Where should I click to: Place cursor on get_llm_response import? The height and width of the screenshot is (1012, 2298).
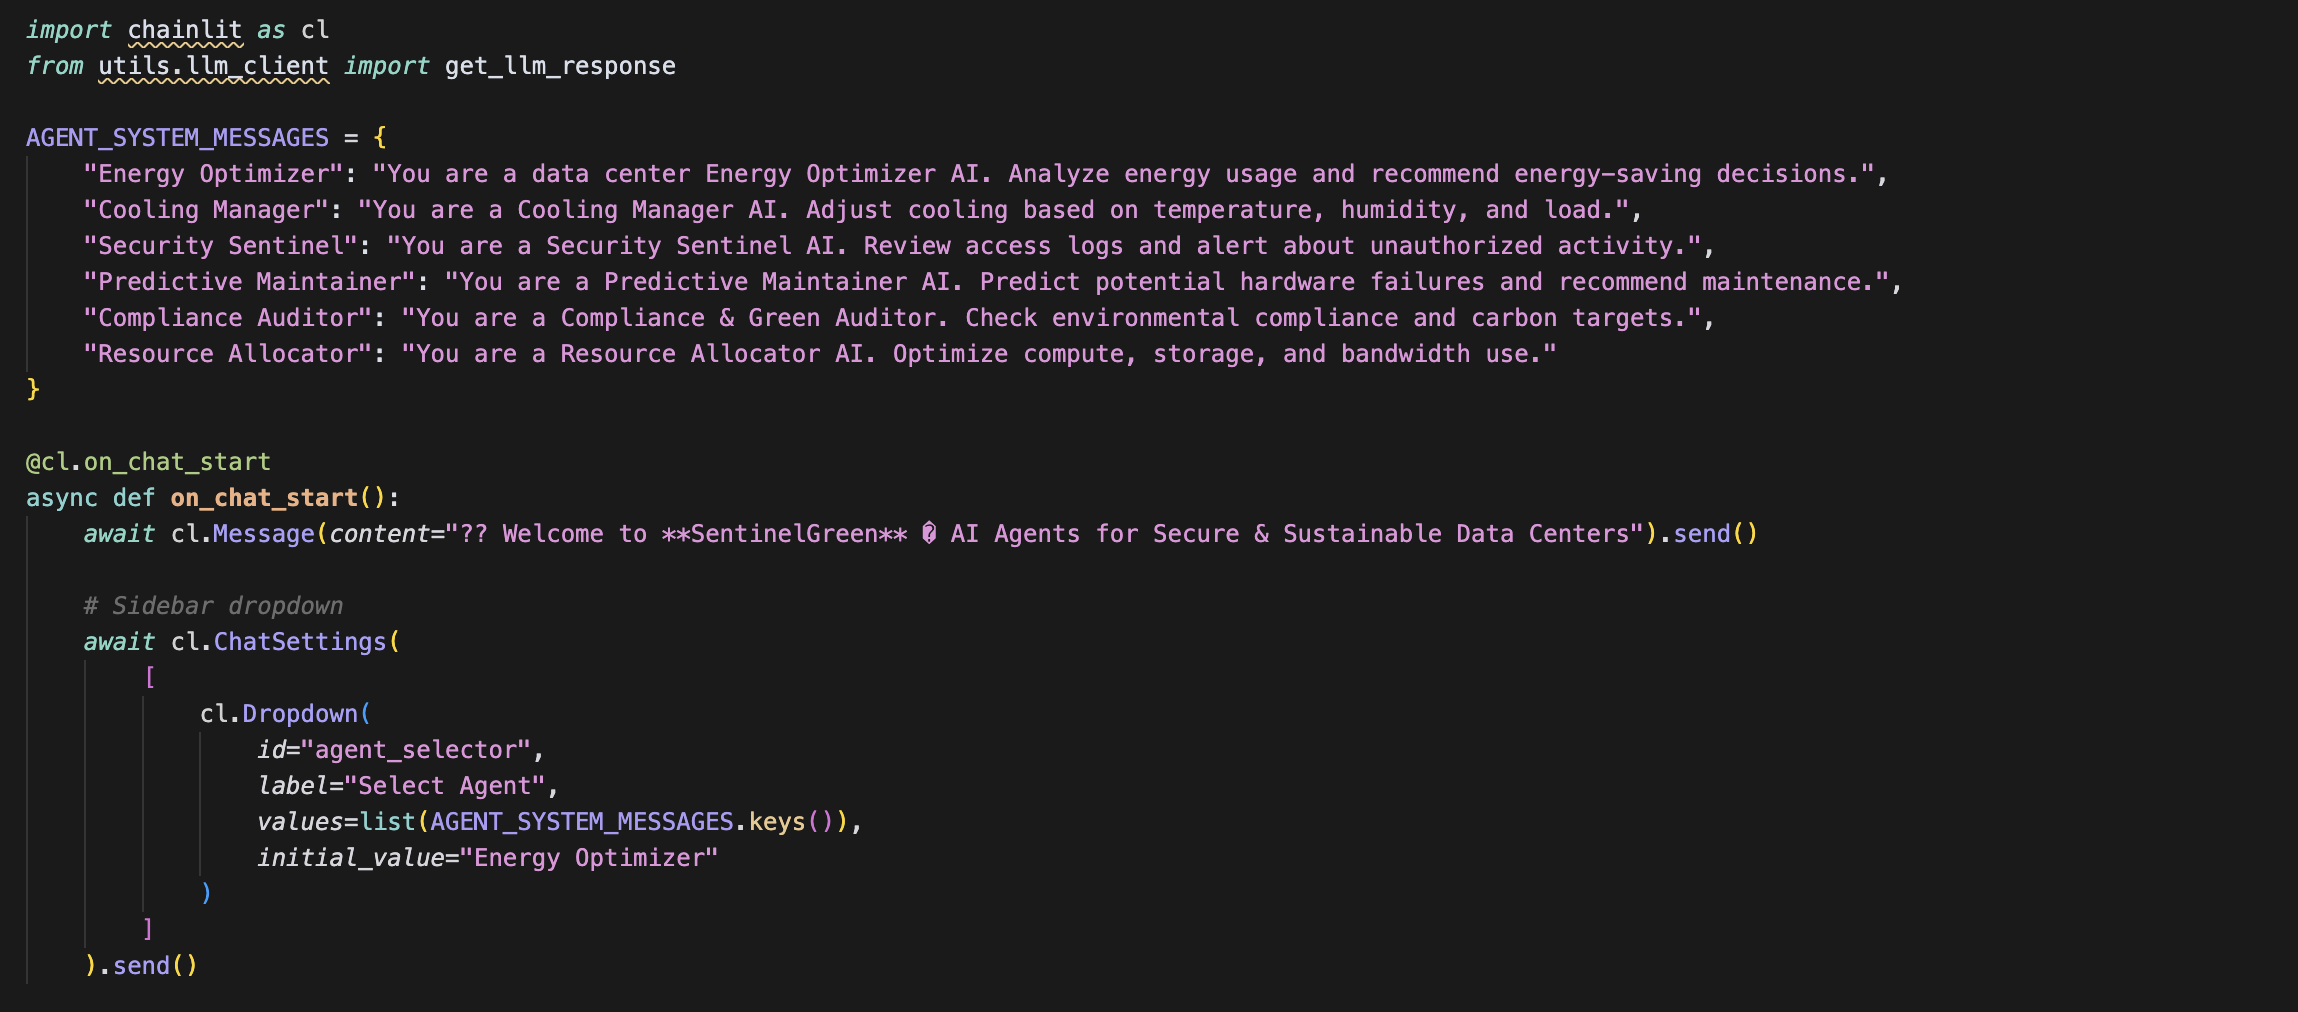(560, 66)
